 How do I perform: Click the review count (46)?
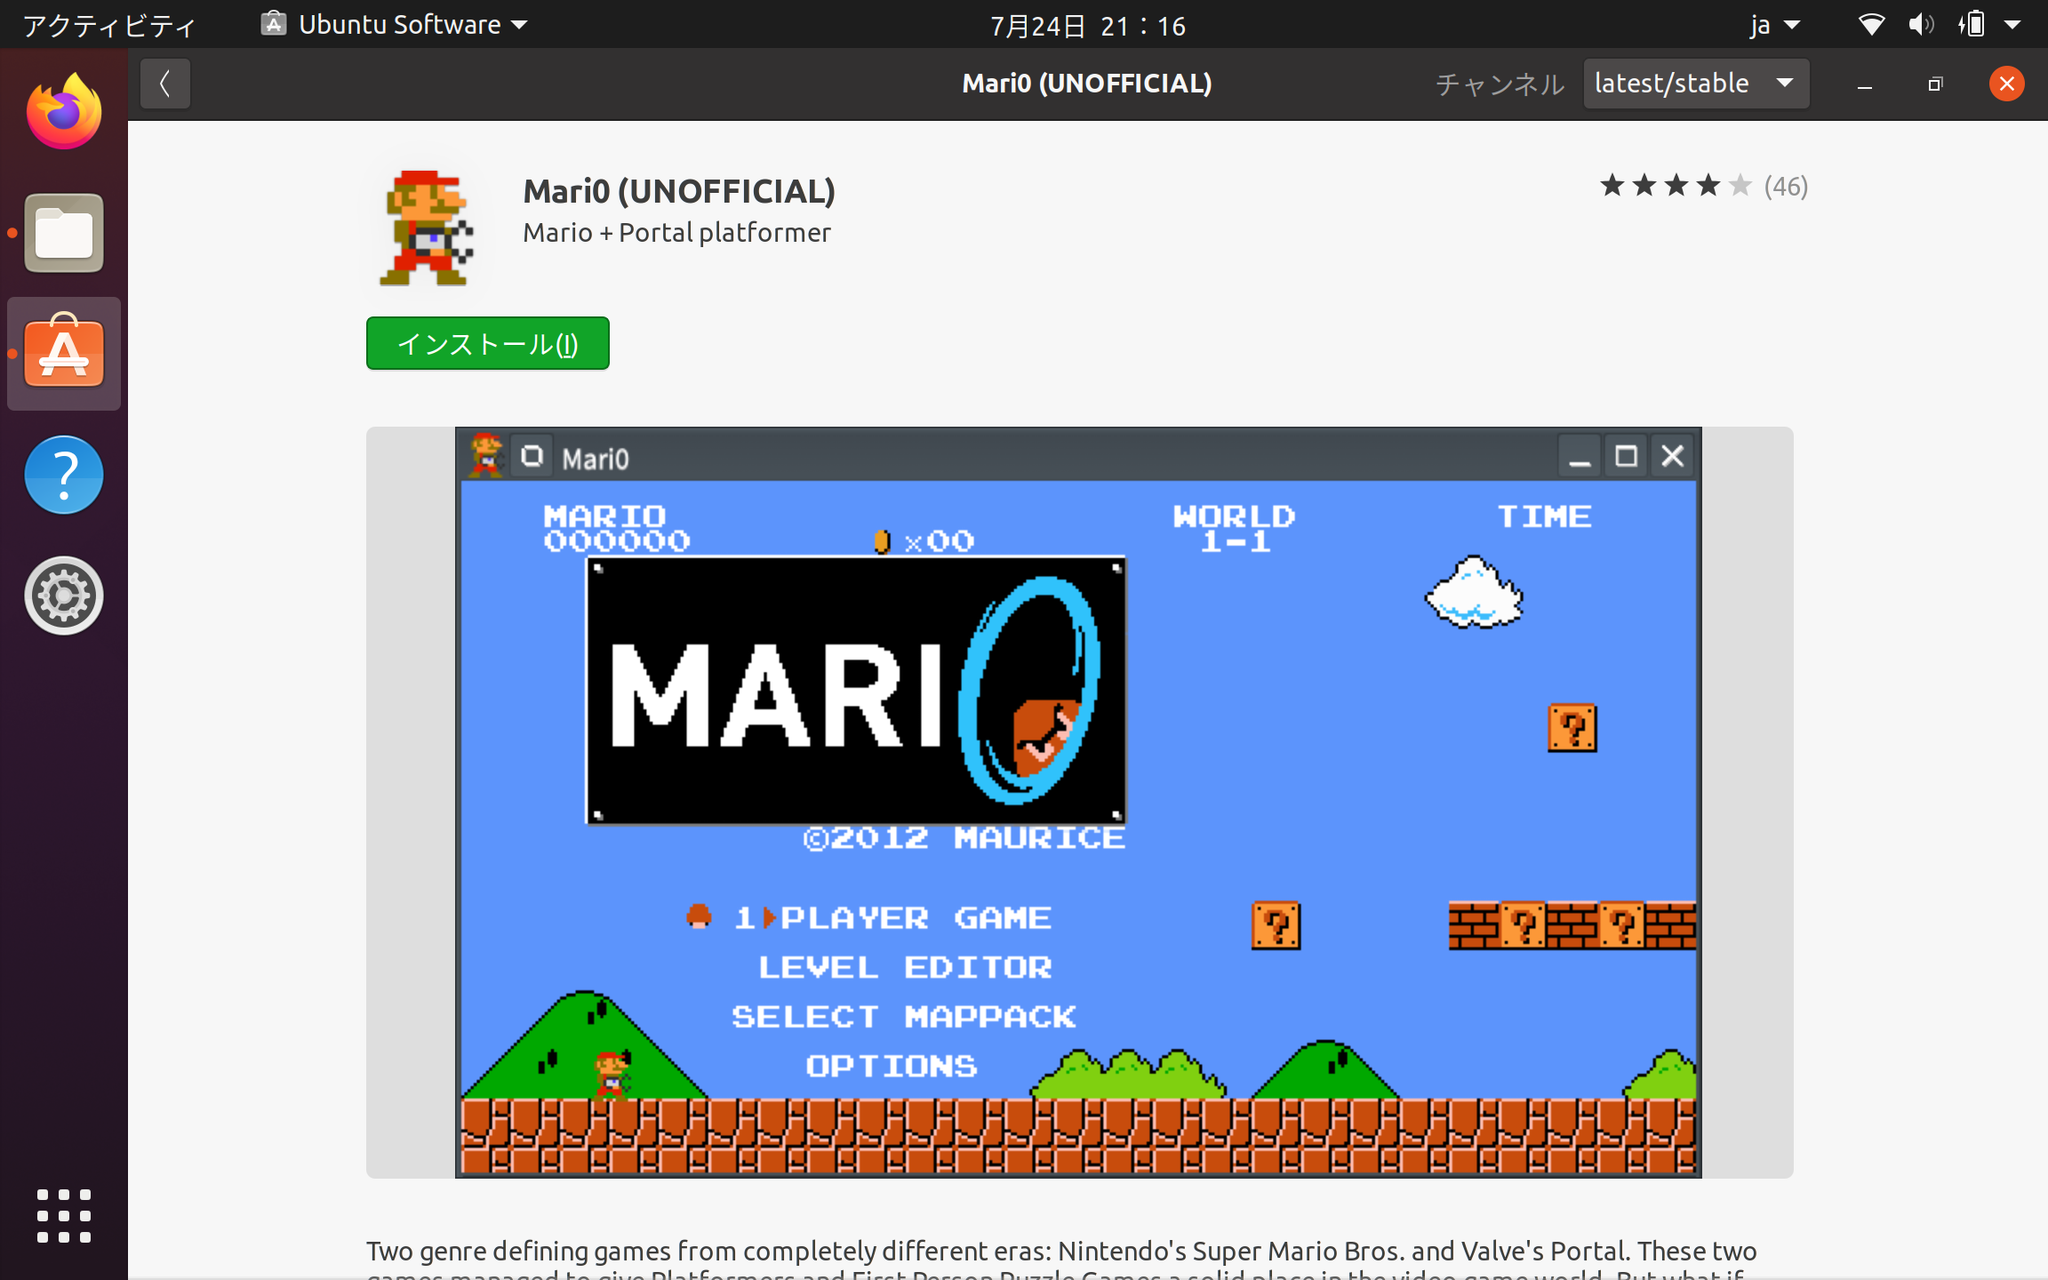click(x=1786, y=186)
